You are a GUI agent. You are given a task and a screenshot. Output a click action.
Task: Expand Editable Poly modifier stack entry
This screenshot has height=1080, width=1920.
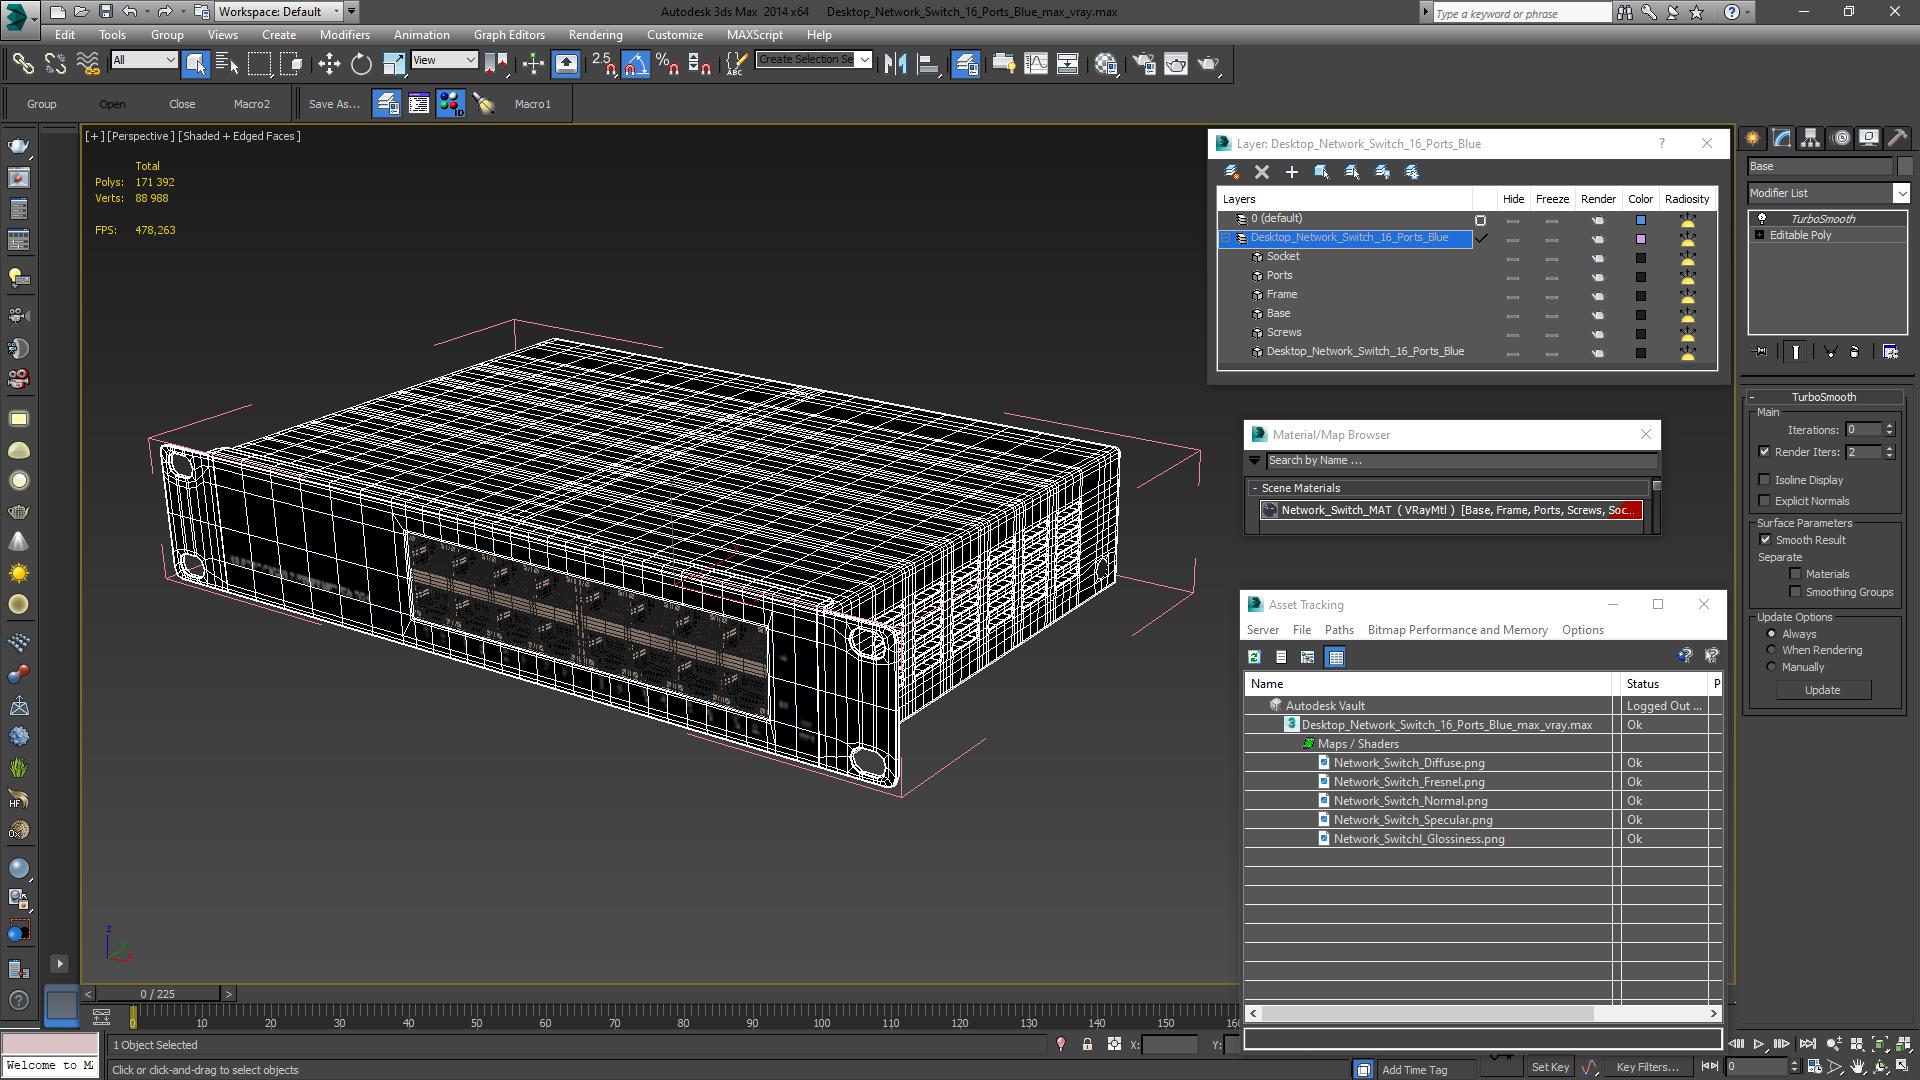pos(1759,235)
